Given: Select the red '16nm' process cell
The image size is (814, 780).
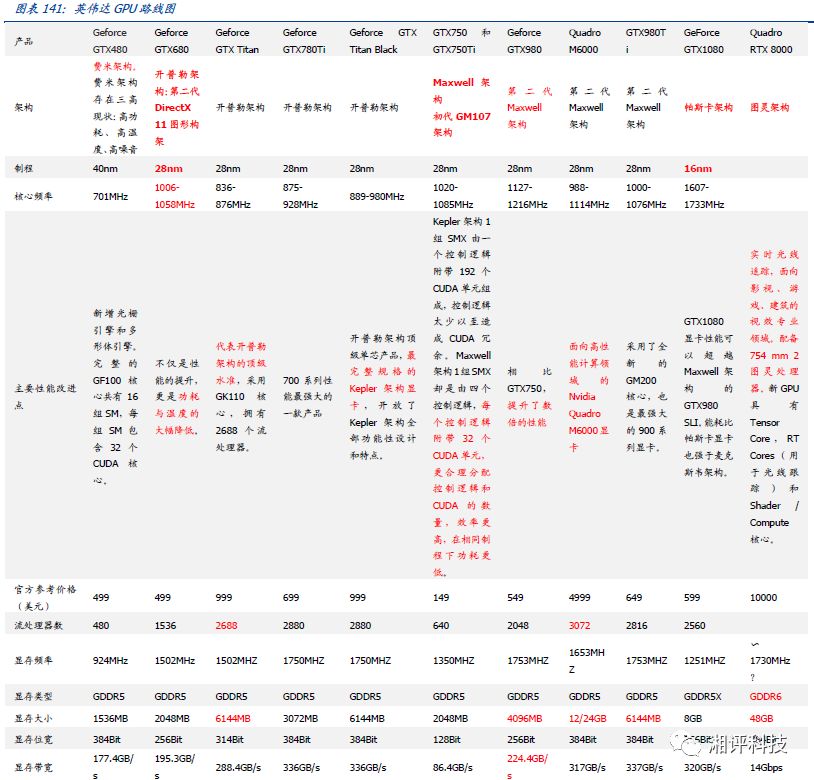Looking at the screenshot, I should [x=698, y=169].
